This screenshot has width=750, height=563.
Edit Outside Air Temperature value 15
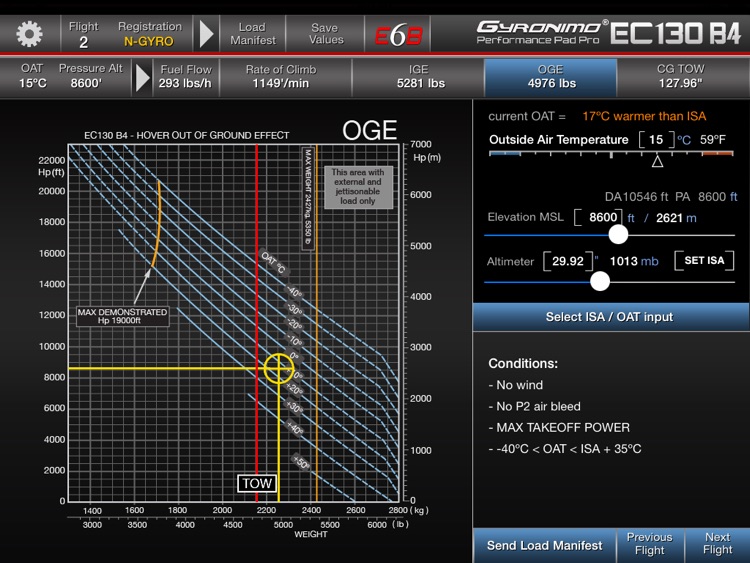point(656,140)
